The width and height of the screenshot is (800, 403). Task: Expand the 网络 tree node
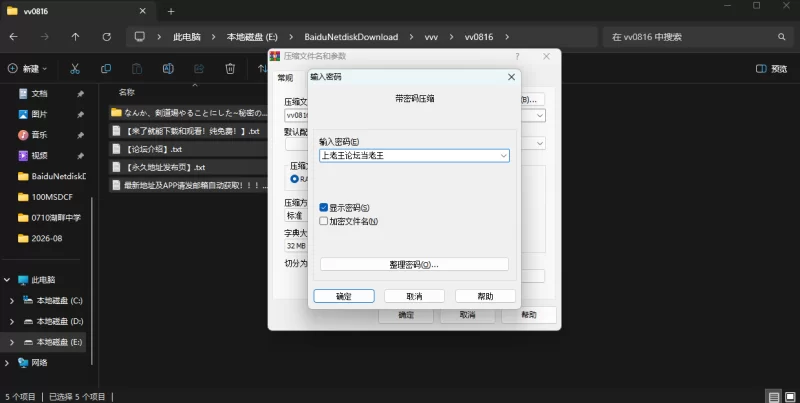point(7,363)
